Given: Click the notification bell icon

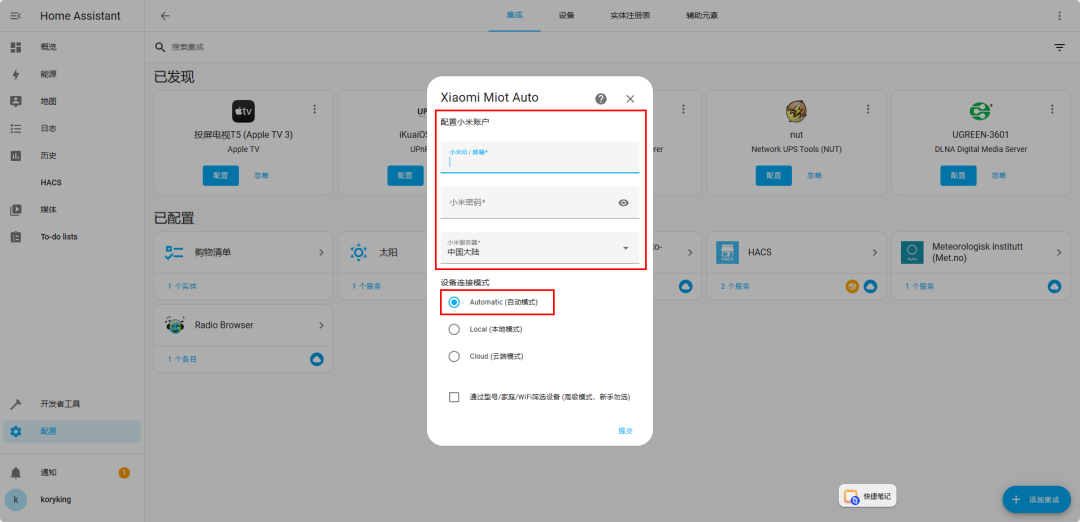Looking at the screenshot, I should (16, 472).
